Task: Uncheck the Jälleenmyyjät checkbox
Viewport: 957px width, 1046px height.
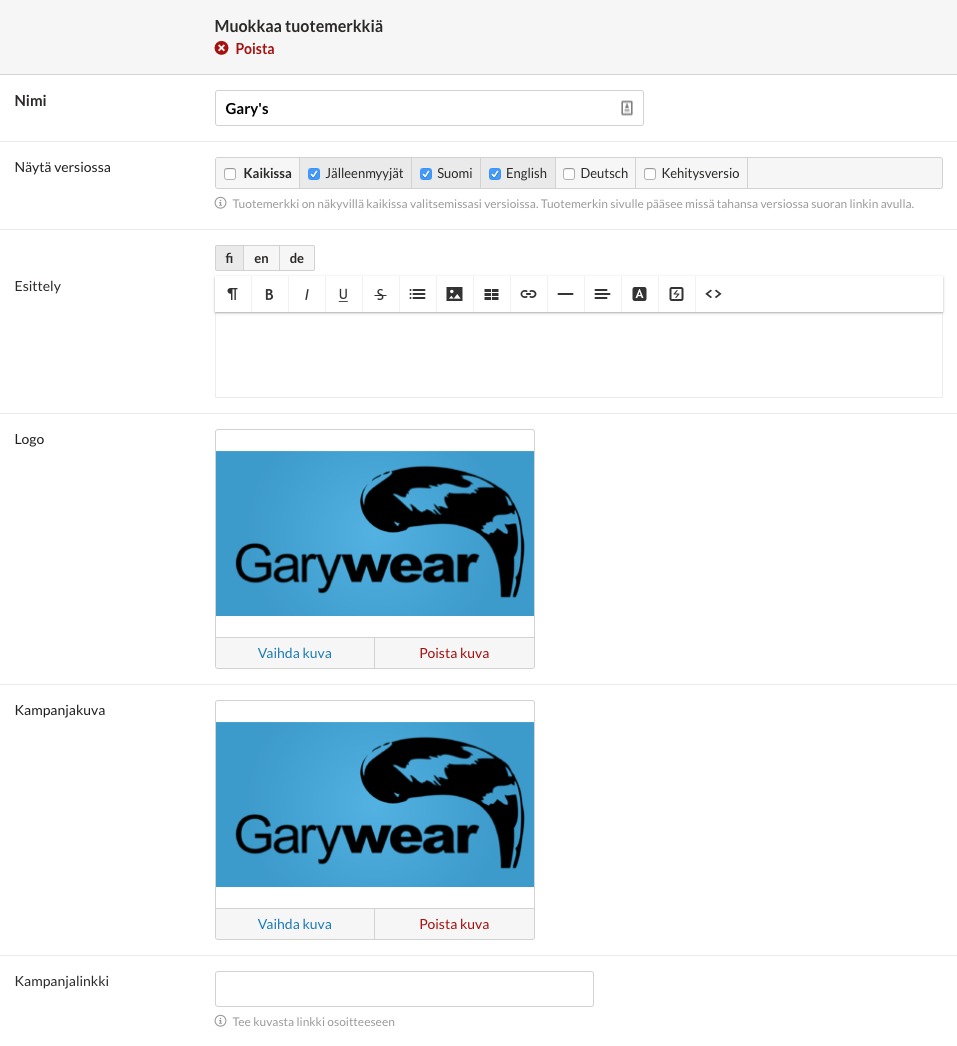Action: (x=314, y=174)
